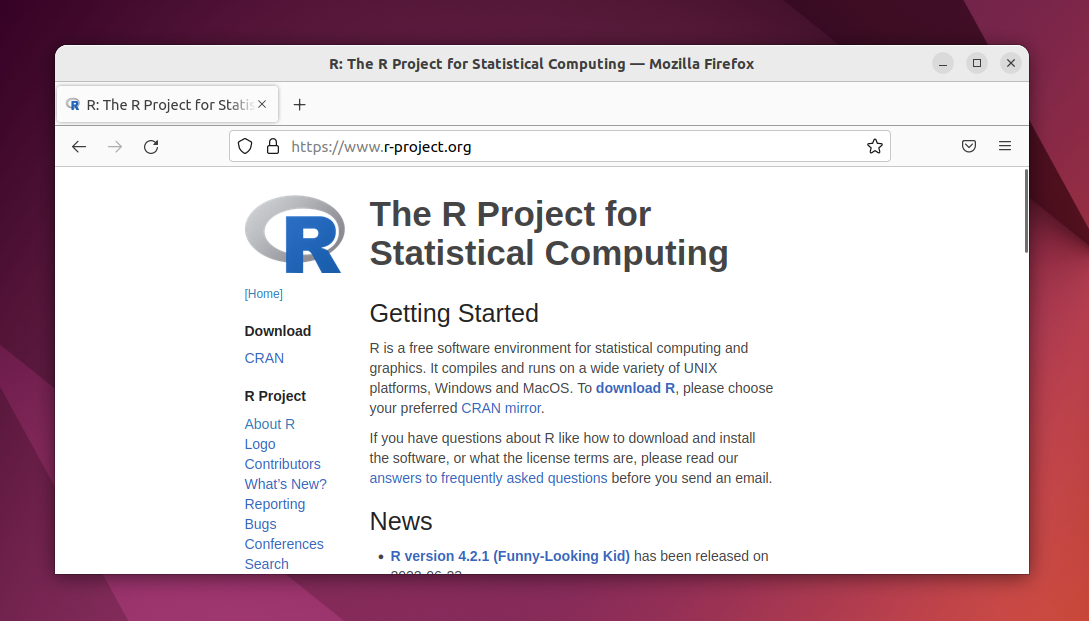
Task: Click the Download sidebar heading
Action: click(278, 331)
